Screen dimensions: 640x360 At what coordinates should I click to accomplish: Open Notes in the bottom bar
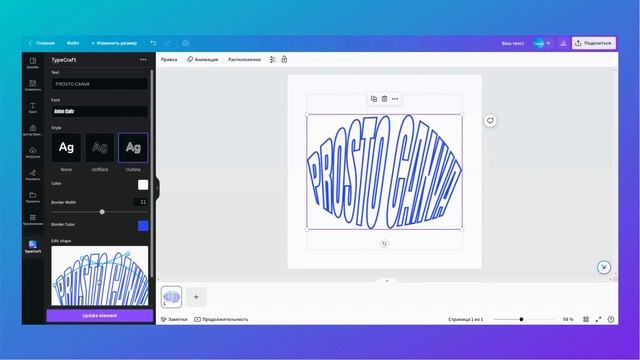174,319
